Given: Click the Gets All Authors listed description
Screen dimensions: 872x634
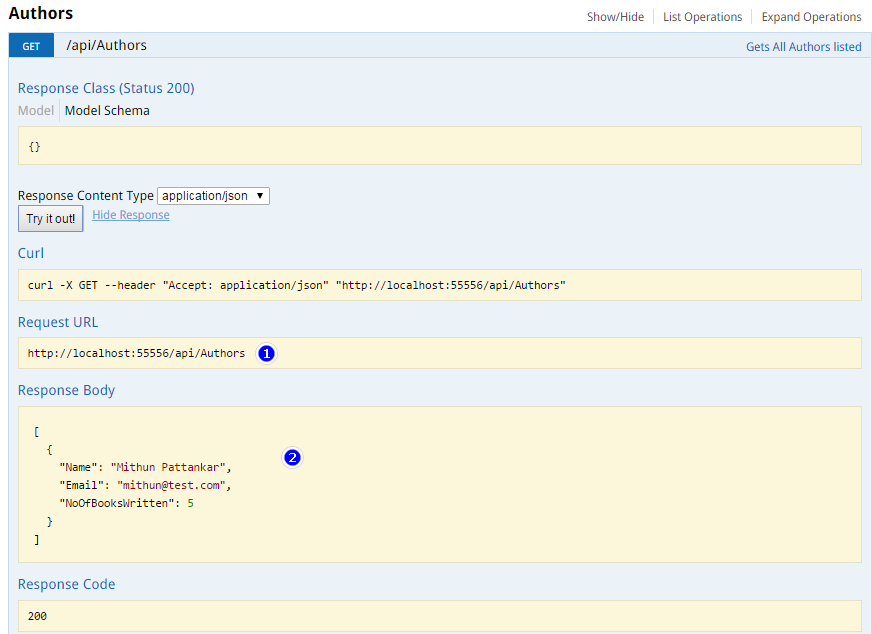Looking at the screenshot, I should tap(803, 47).
